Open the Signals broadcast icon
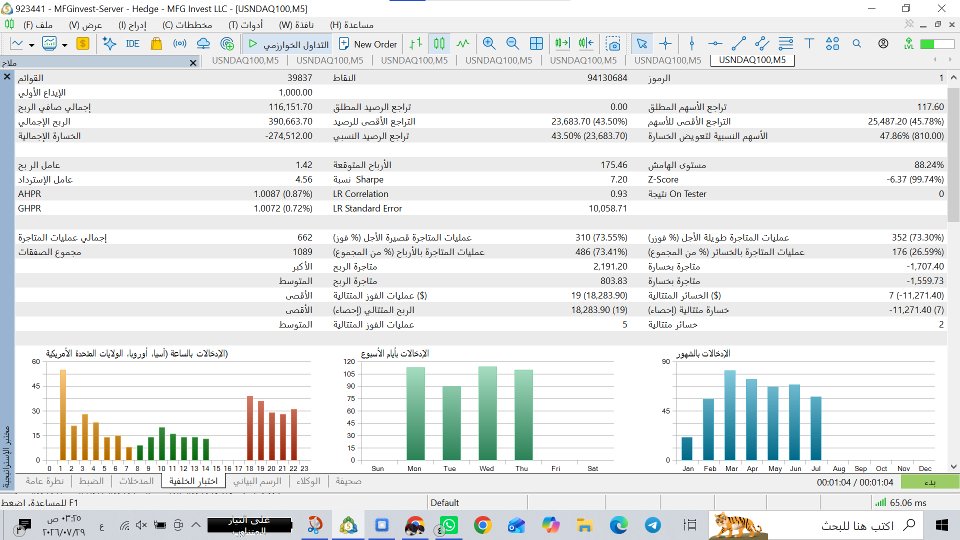Screen dimensions: 960x540 coord(179,43)
